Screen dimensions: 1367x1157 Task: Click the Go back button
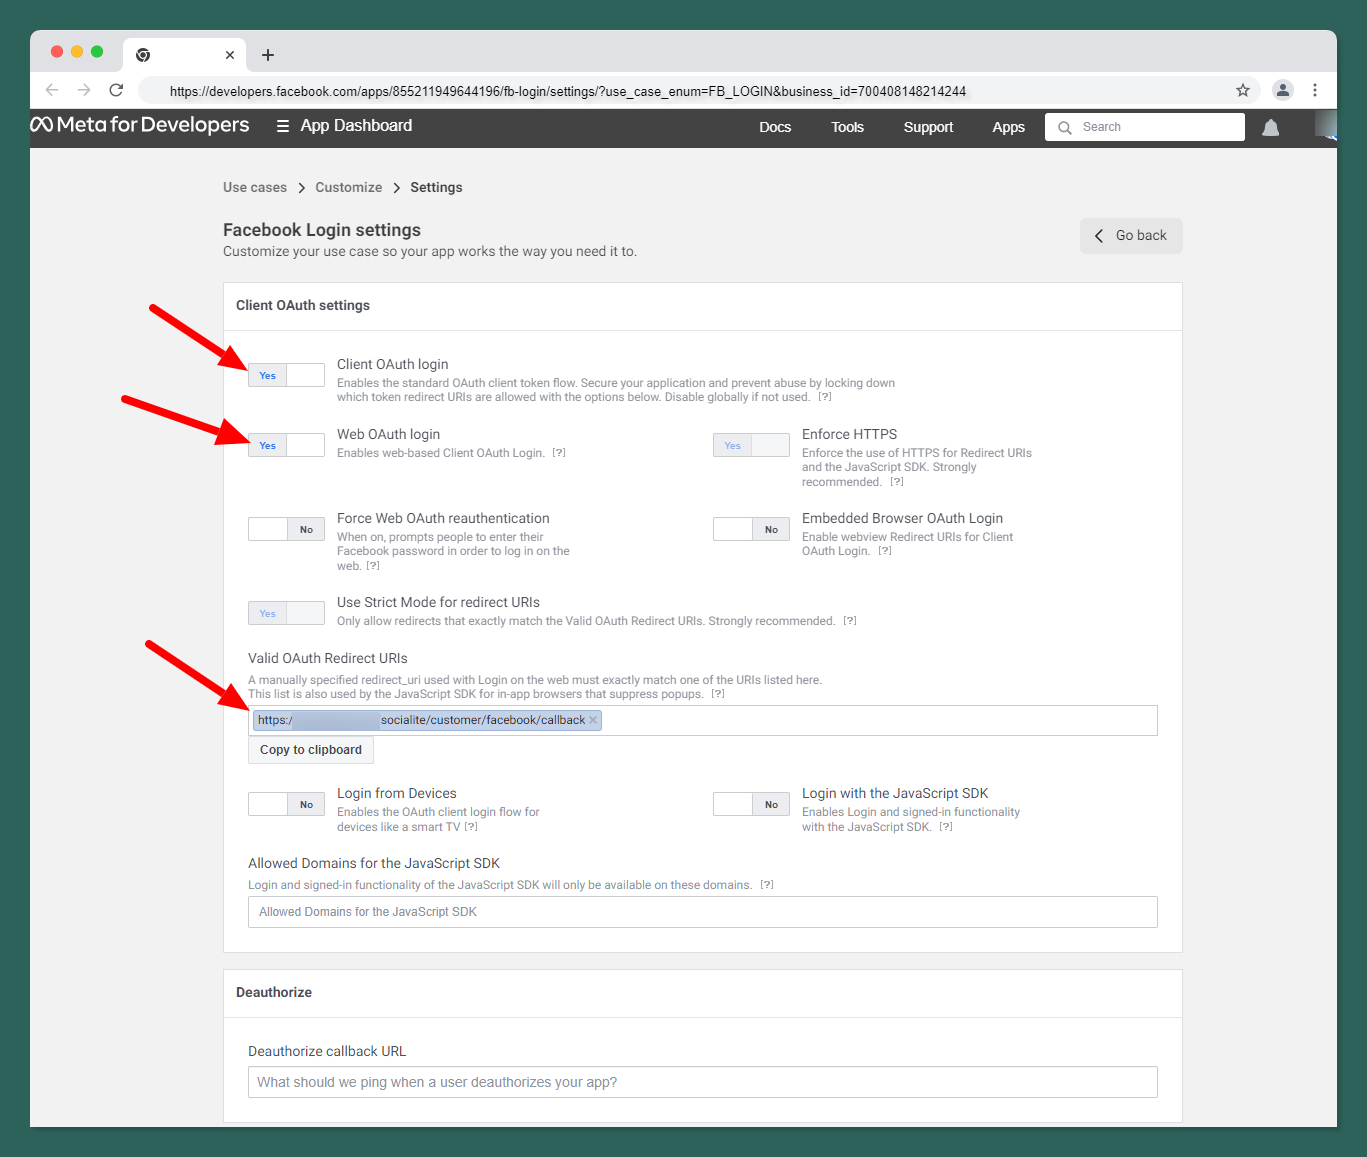pyautogui.click(x=1131, y=236)
